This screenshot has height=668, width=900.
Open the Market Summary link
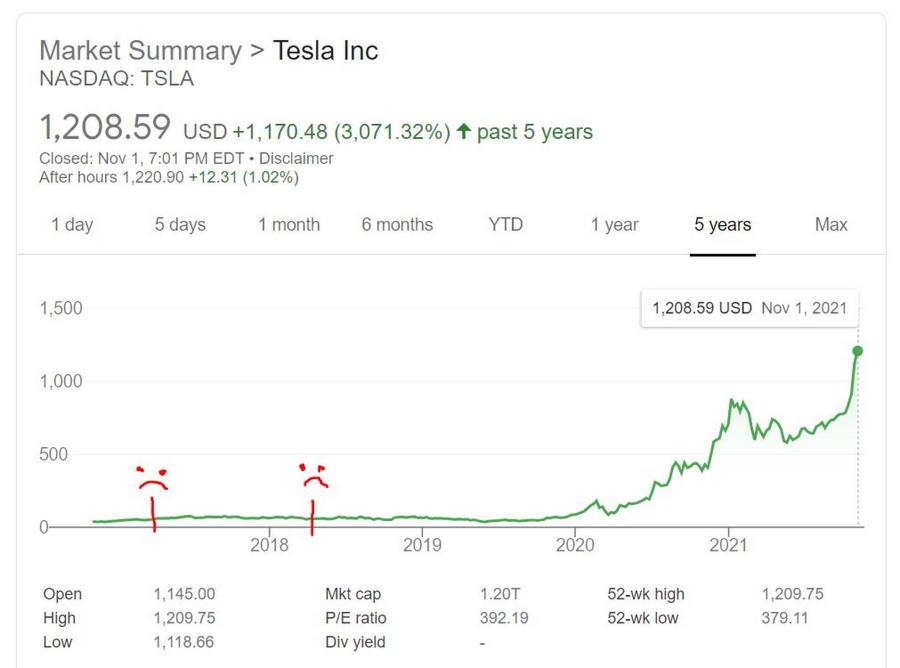[141, 51]
